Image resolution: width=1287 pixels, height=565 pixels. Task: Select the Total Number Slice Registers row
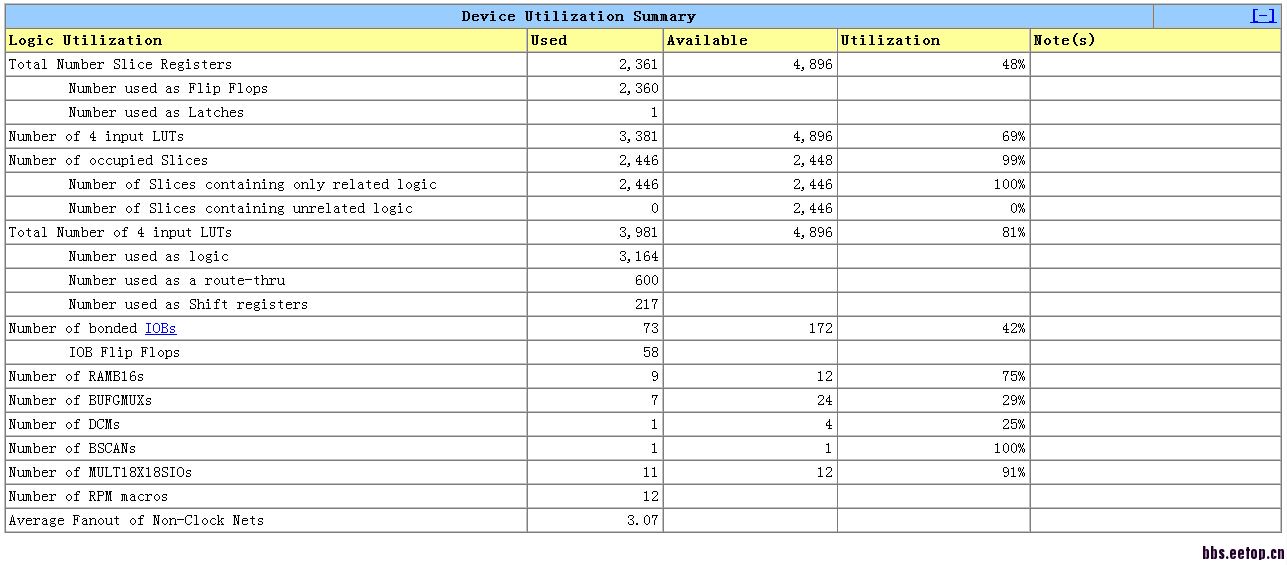point(643,64)
